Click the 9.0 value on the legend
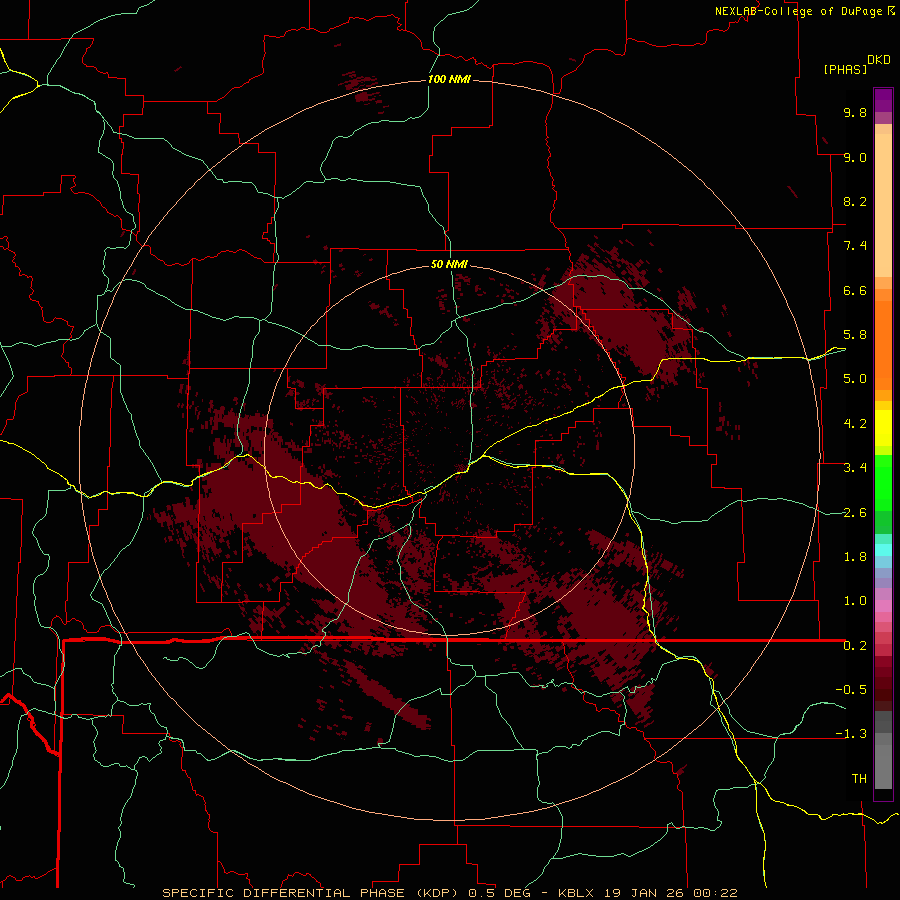Screen dimensions: 900x900 [855, 157]
